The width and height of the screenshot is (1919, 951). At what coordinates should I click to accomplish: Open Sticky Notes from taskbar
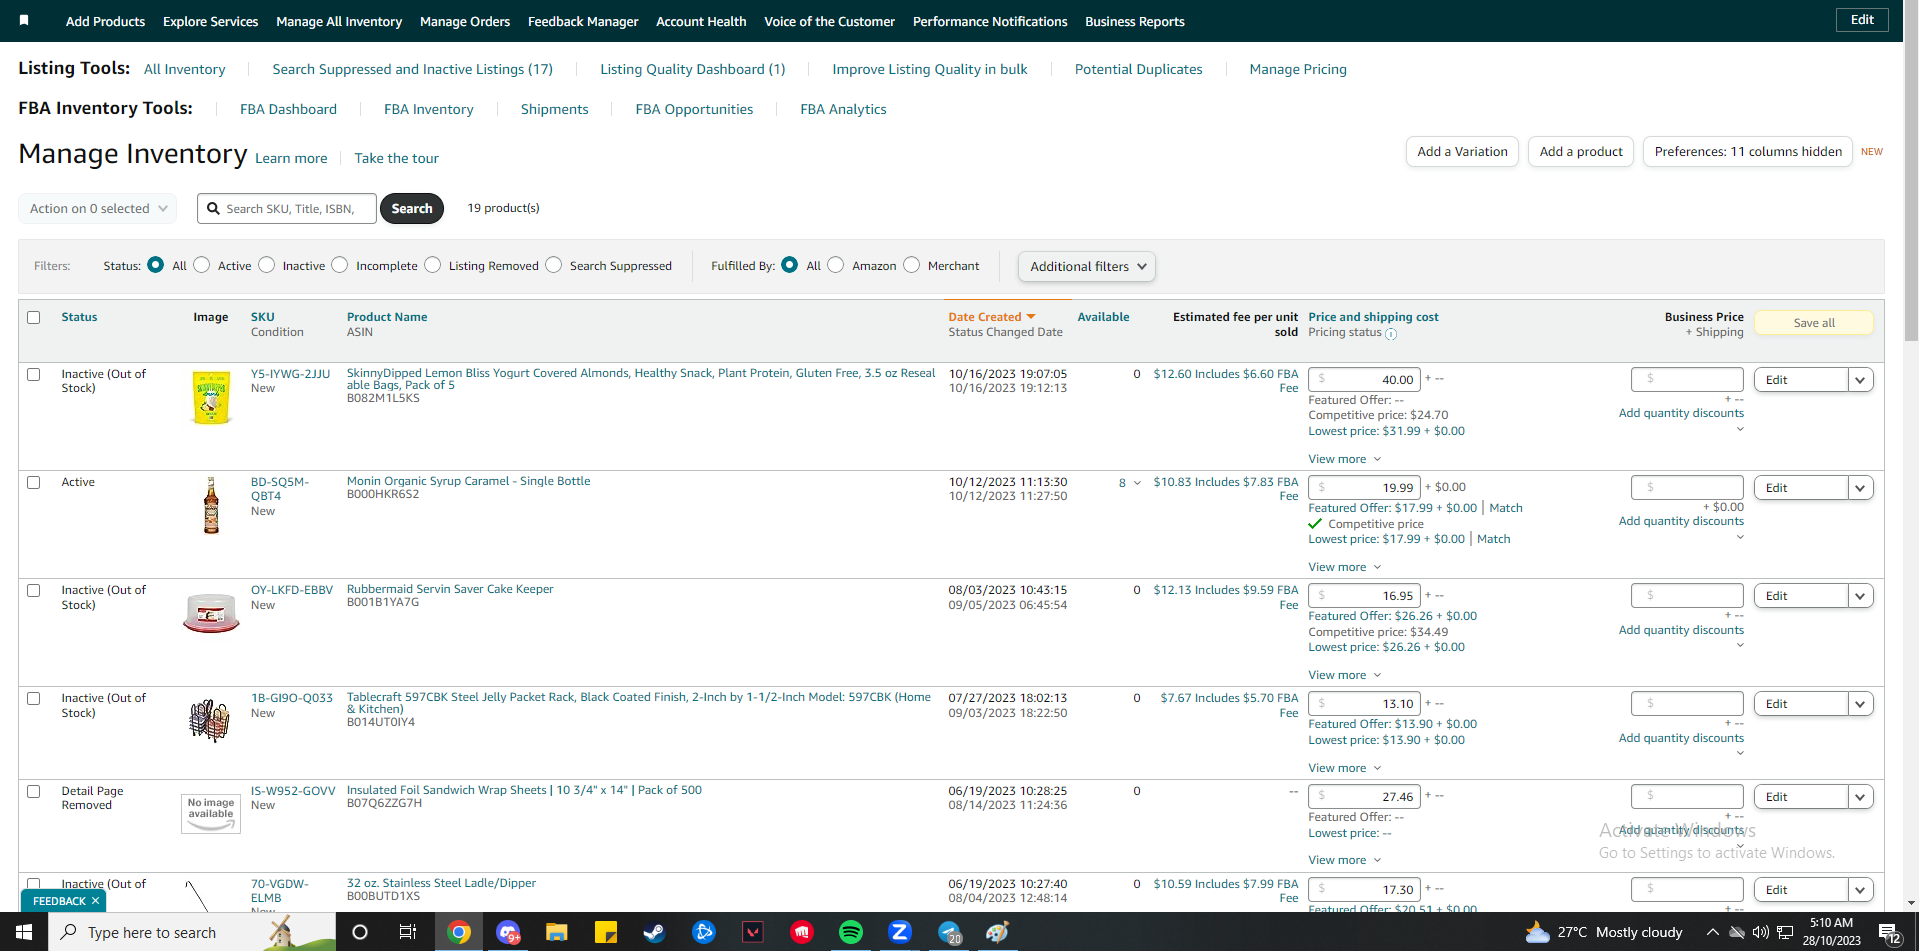pyautogui.click(x=606, y=932)
